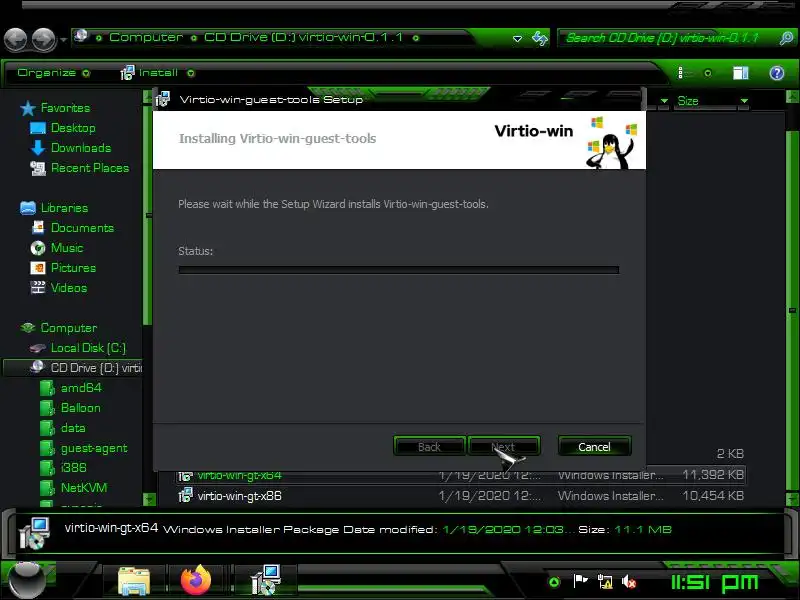Show hidden tray icons button
This screenshot has width=800, height=600.
[554, 582]
